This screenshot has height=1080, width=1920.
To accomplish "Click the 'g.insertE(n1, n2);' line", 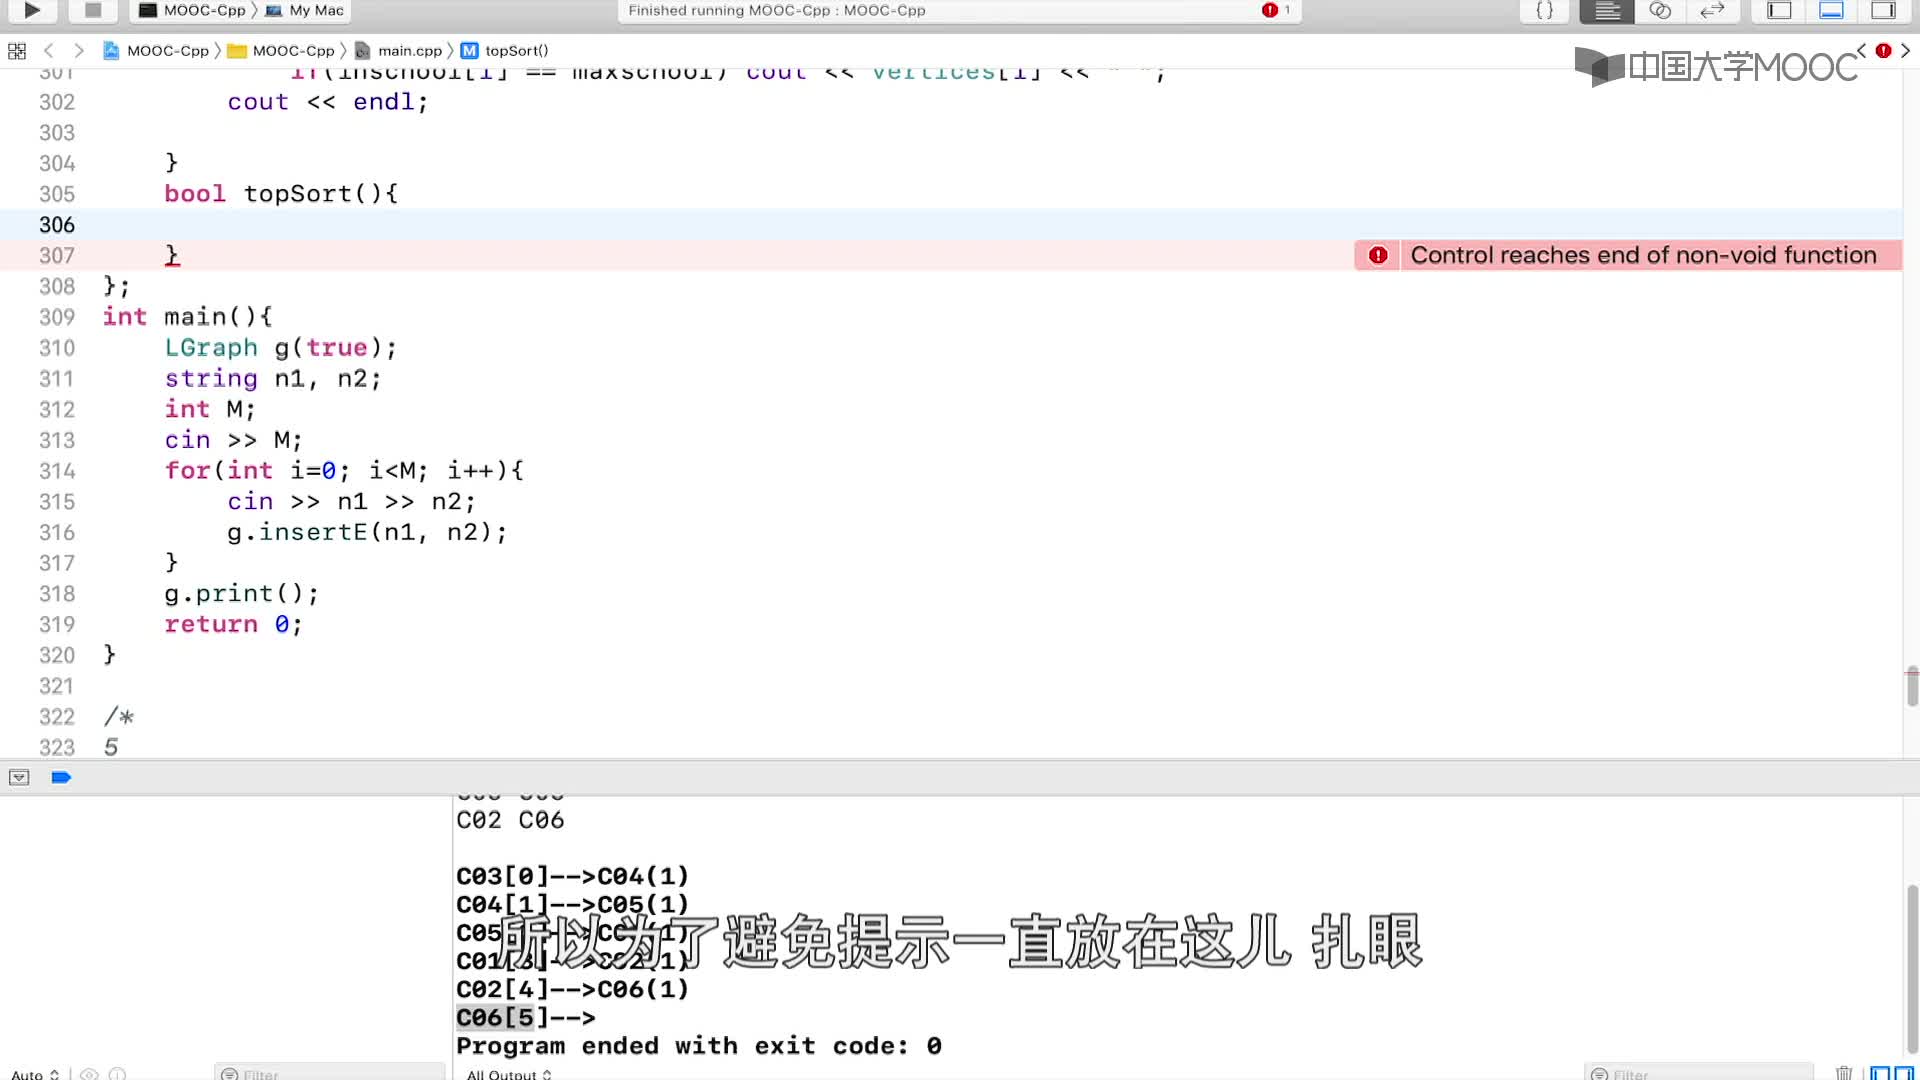I will tap(367, 532).
